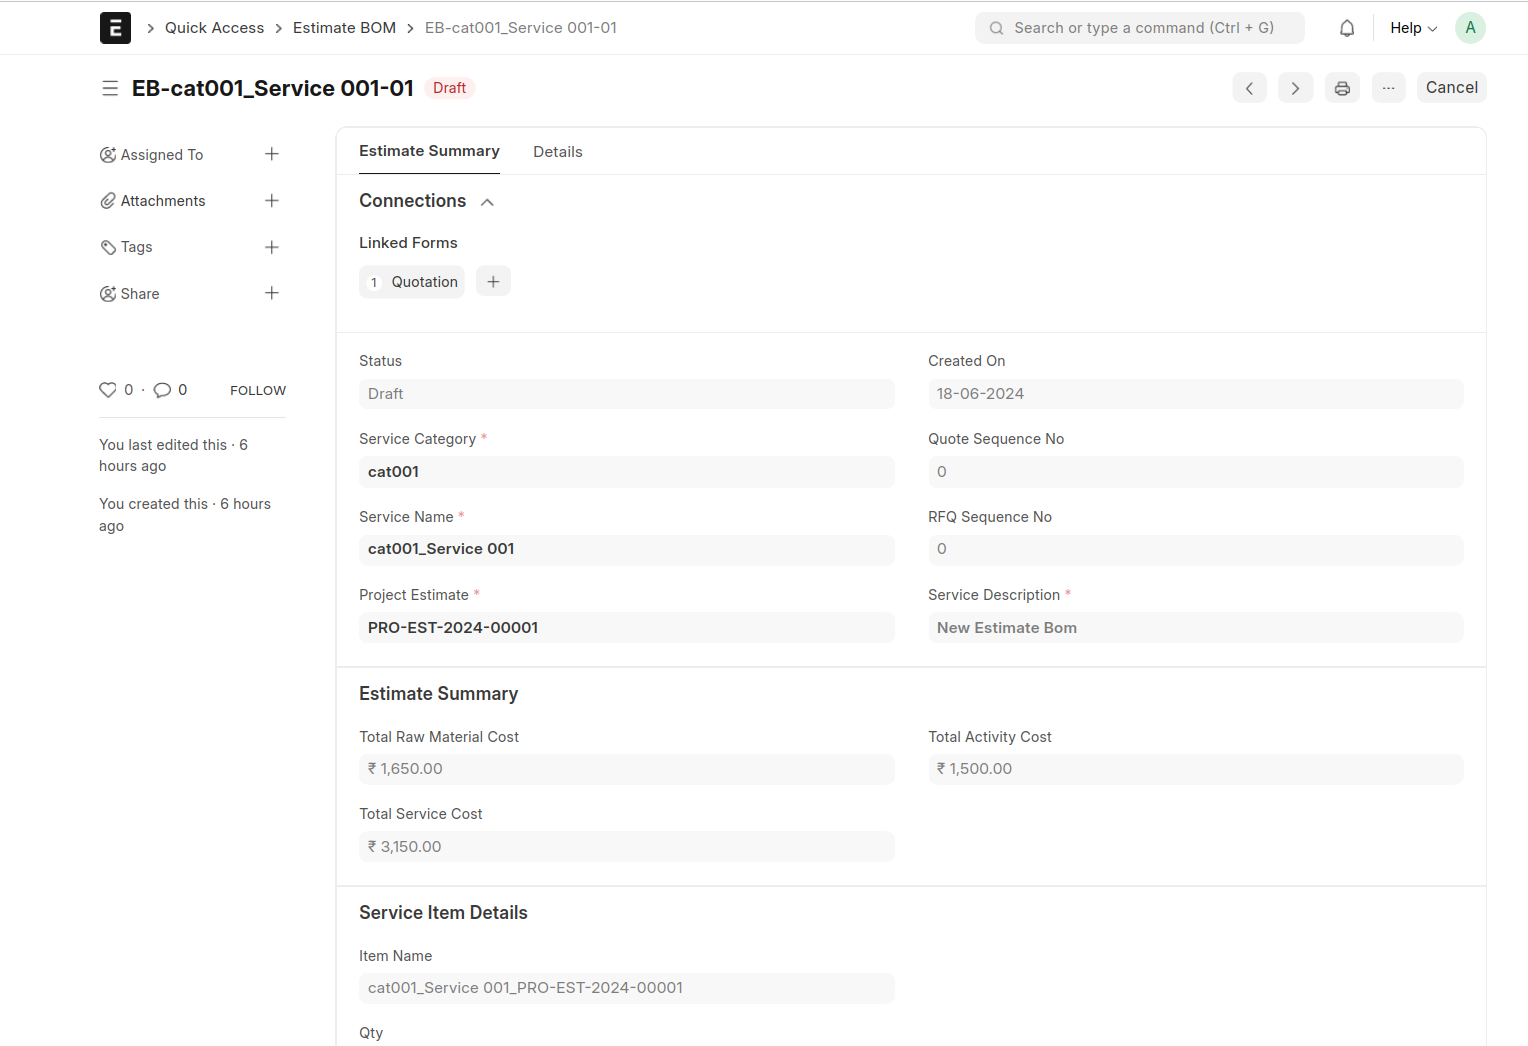
Task: Go to previous document with left arrow
Action: coord(1249,88)
